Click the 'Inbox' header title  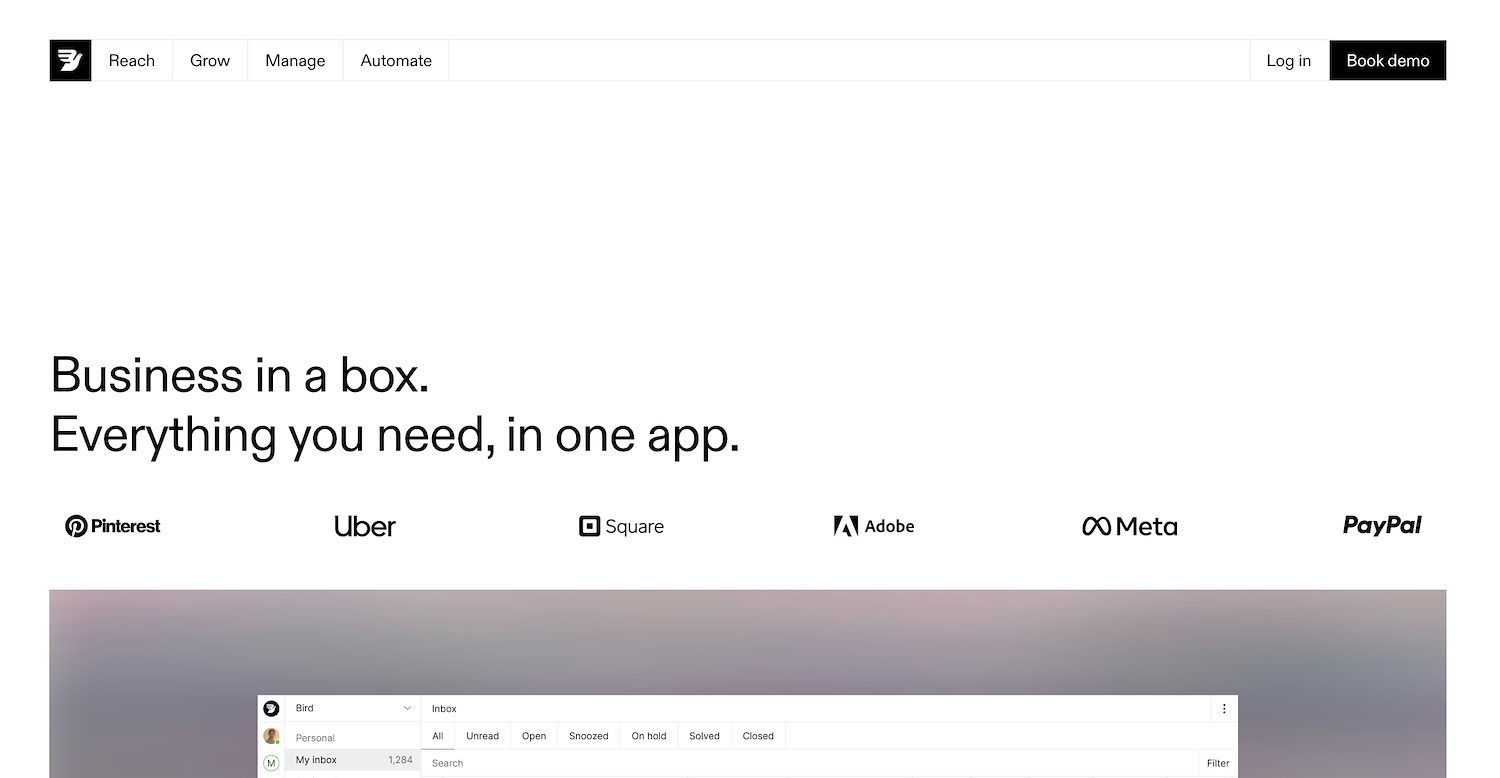tap(444, 708)
